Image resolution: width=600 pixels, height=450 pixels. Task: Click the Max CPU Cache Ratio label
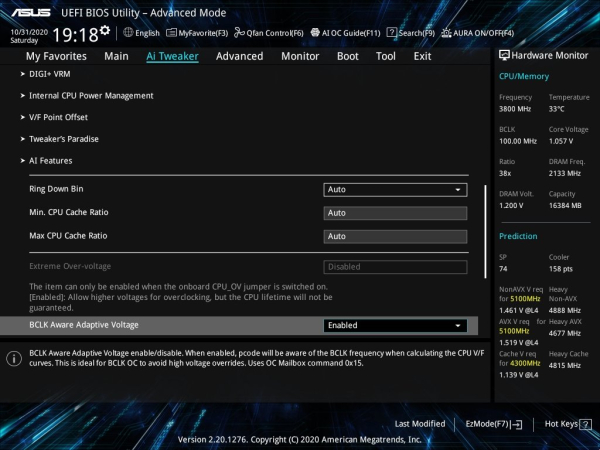(x=68, y=236)
